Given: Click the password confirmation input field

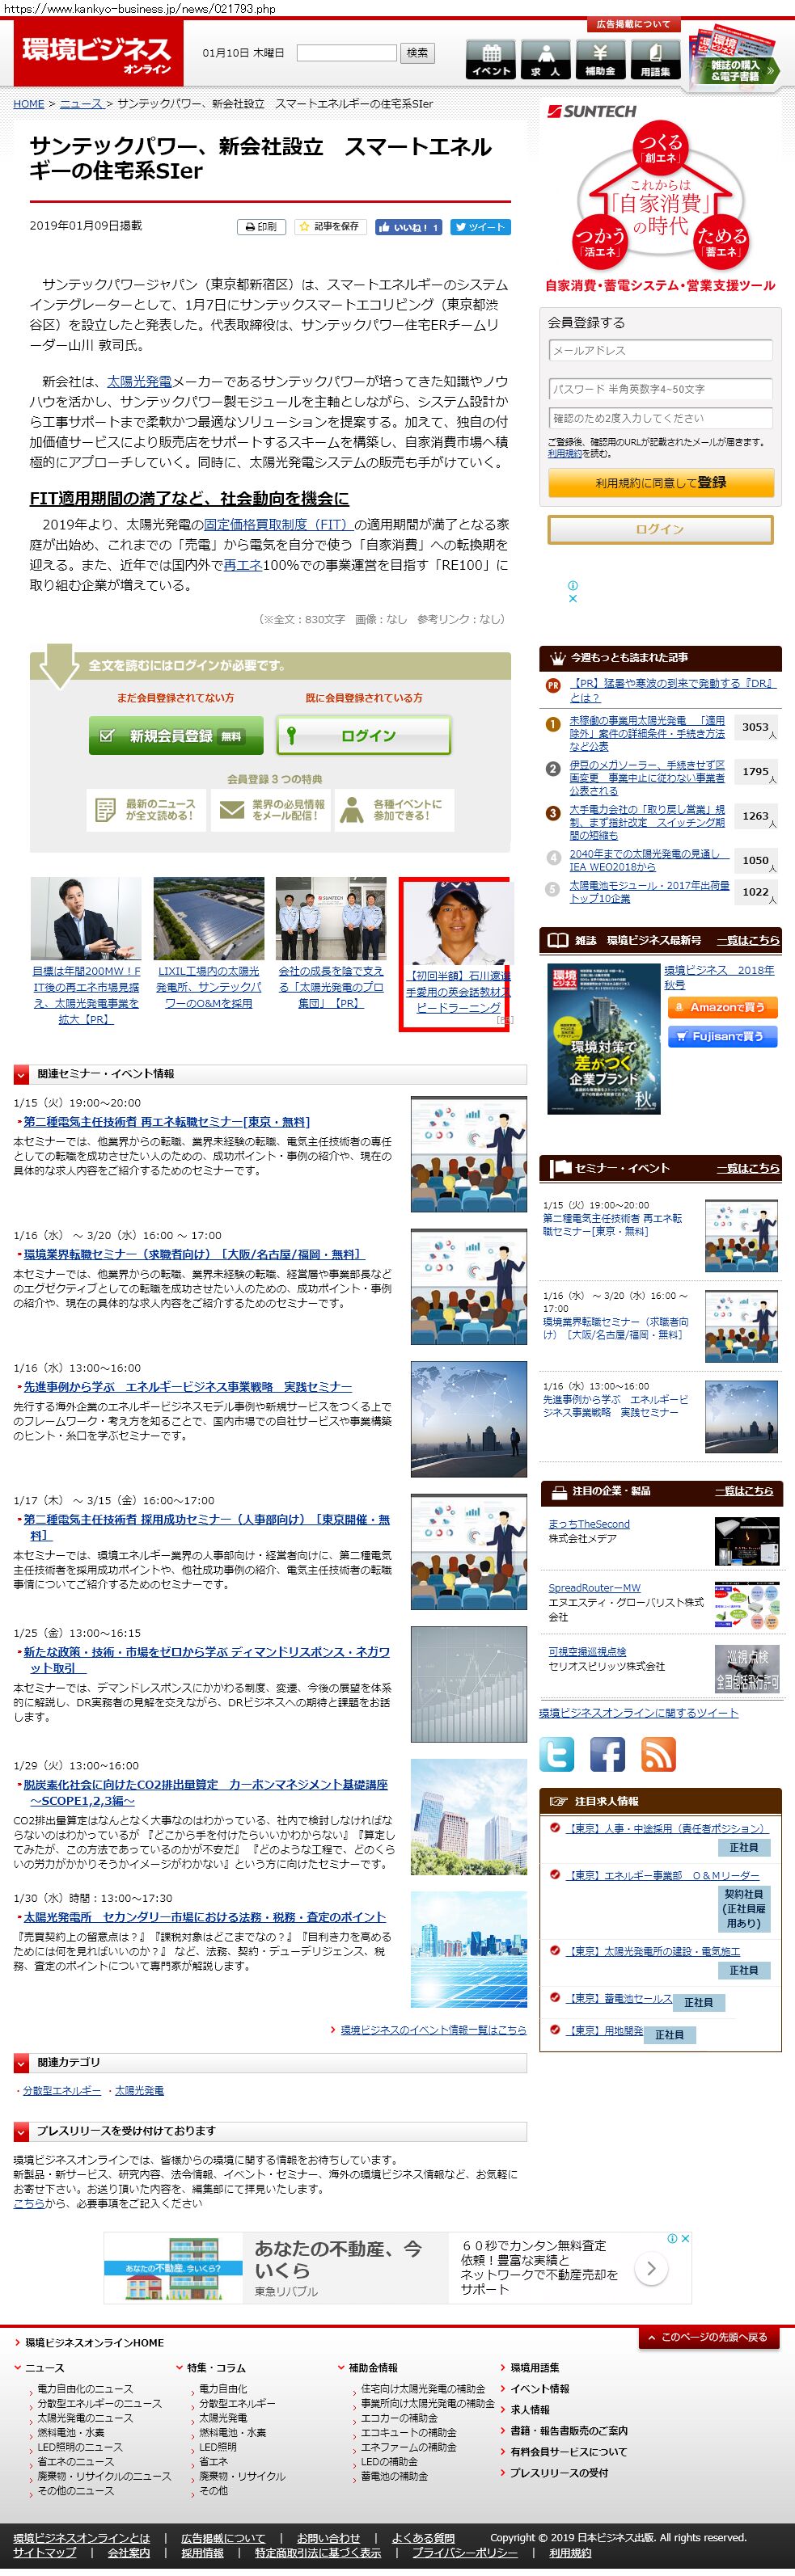Looking at the screenshot, I should [x=660, y=418].
